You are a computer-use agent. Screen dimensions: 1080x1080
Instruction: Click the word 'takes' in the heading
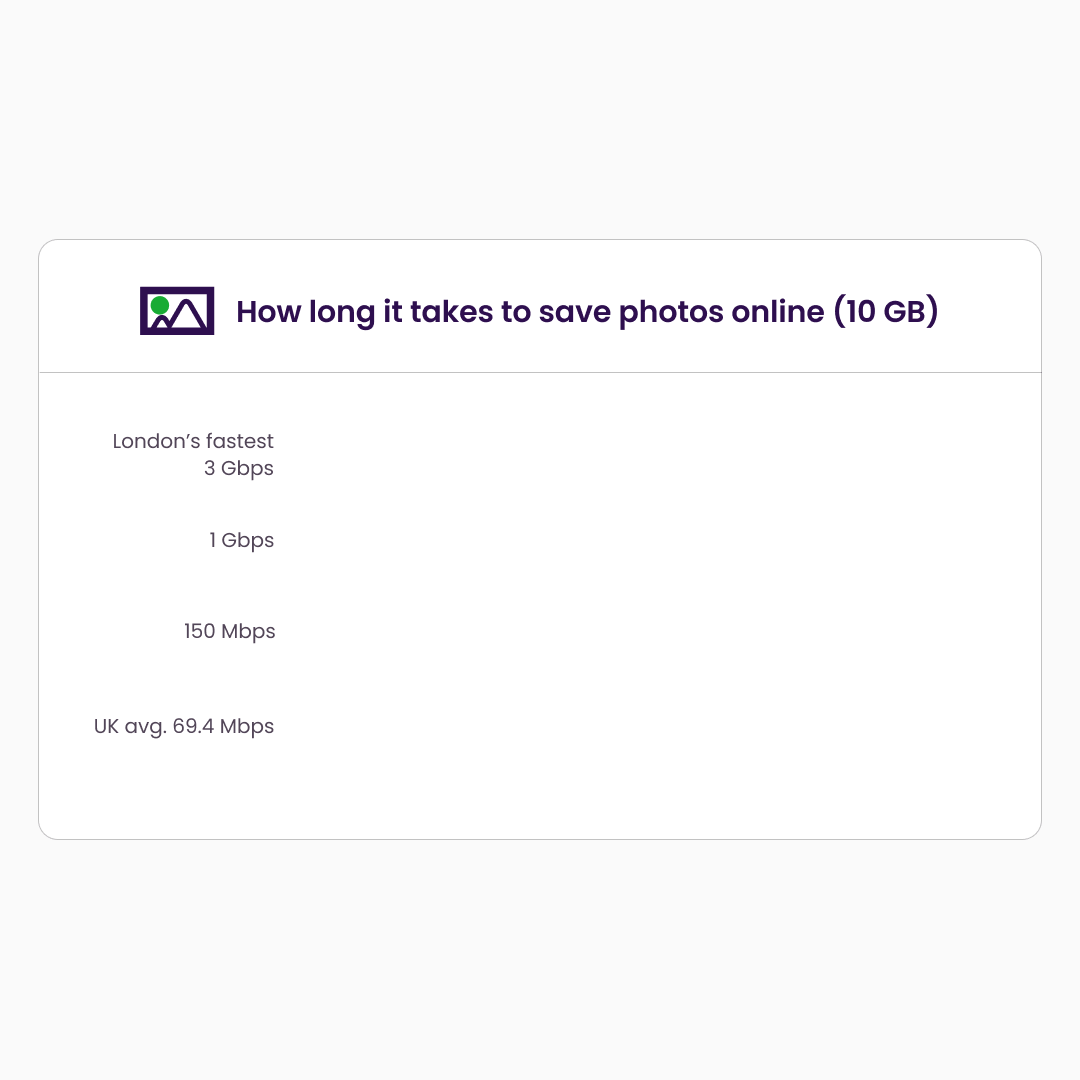pos(452,311)
